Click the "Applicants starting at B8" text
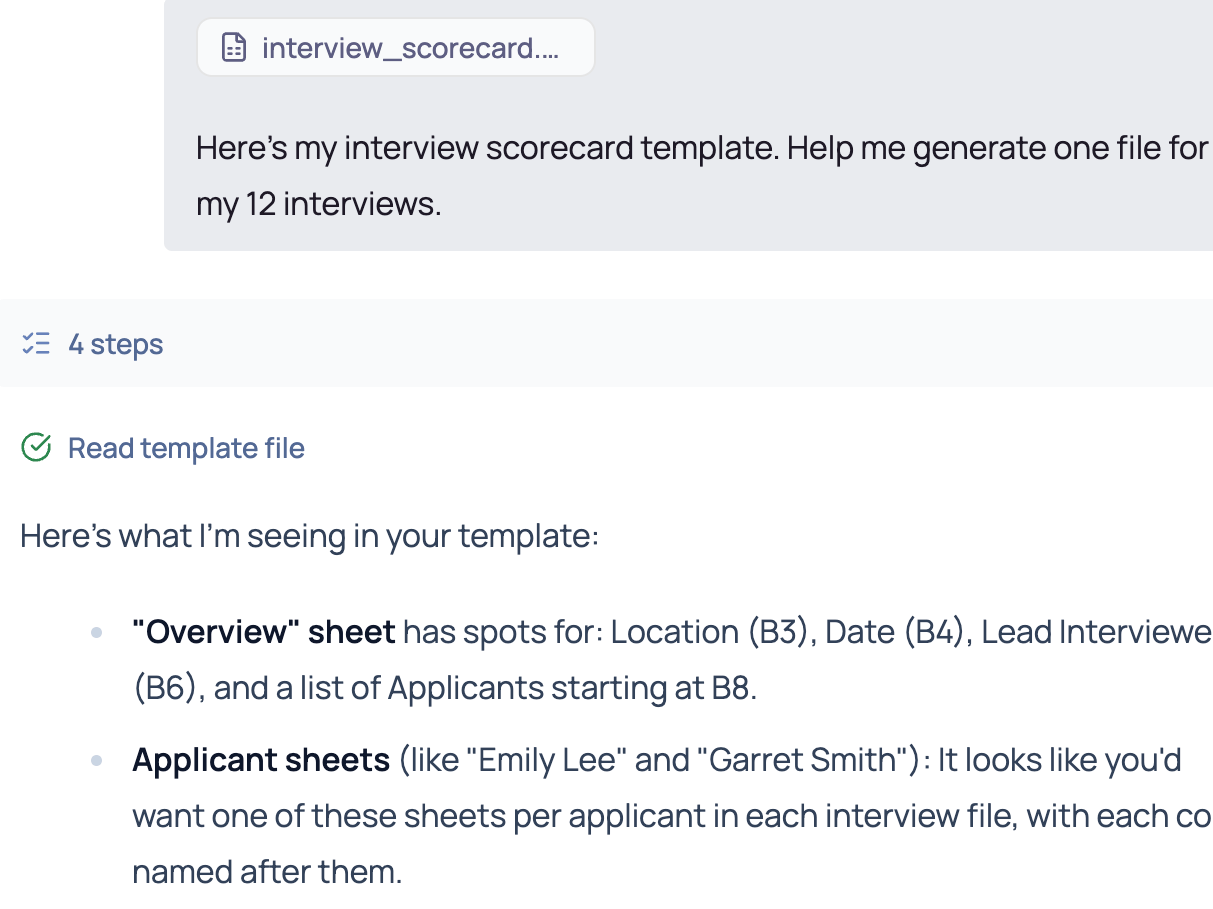Screen dimensions: 1213x909 (568, 688)
